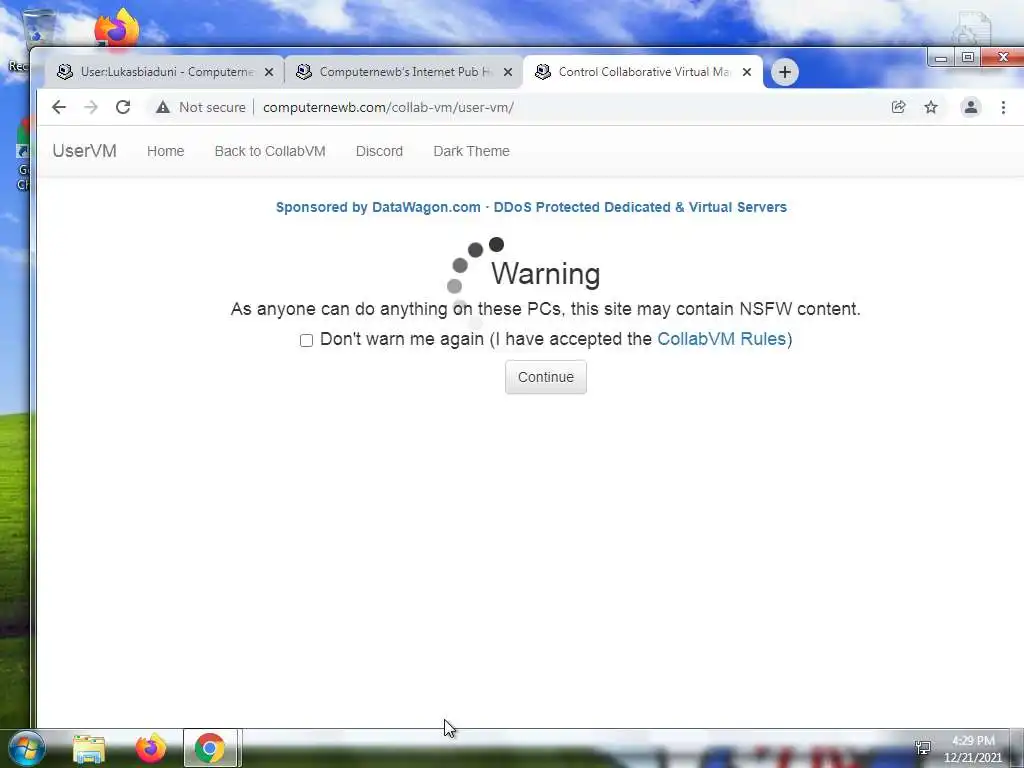The image size is (1024, 768).
Task: Click the UserVM brand link
Action: [x=84, y=151]
